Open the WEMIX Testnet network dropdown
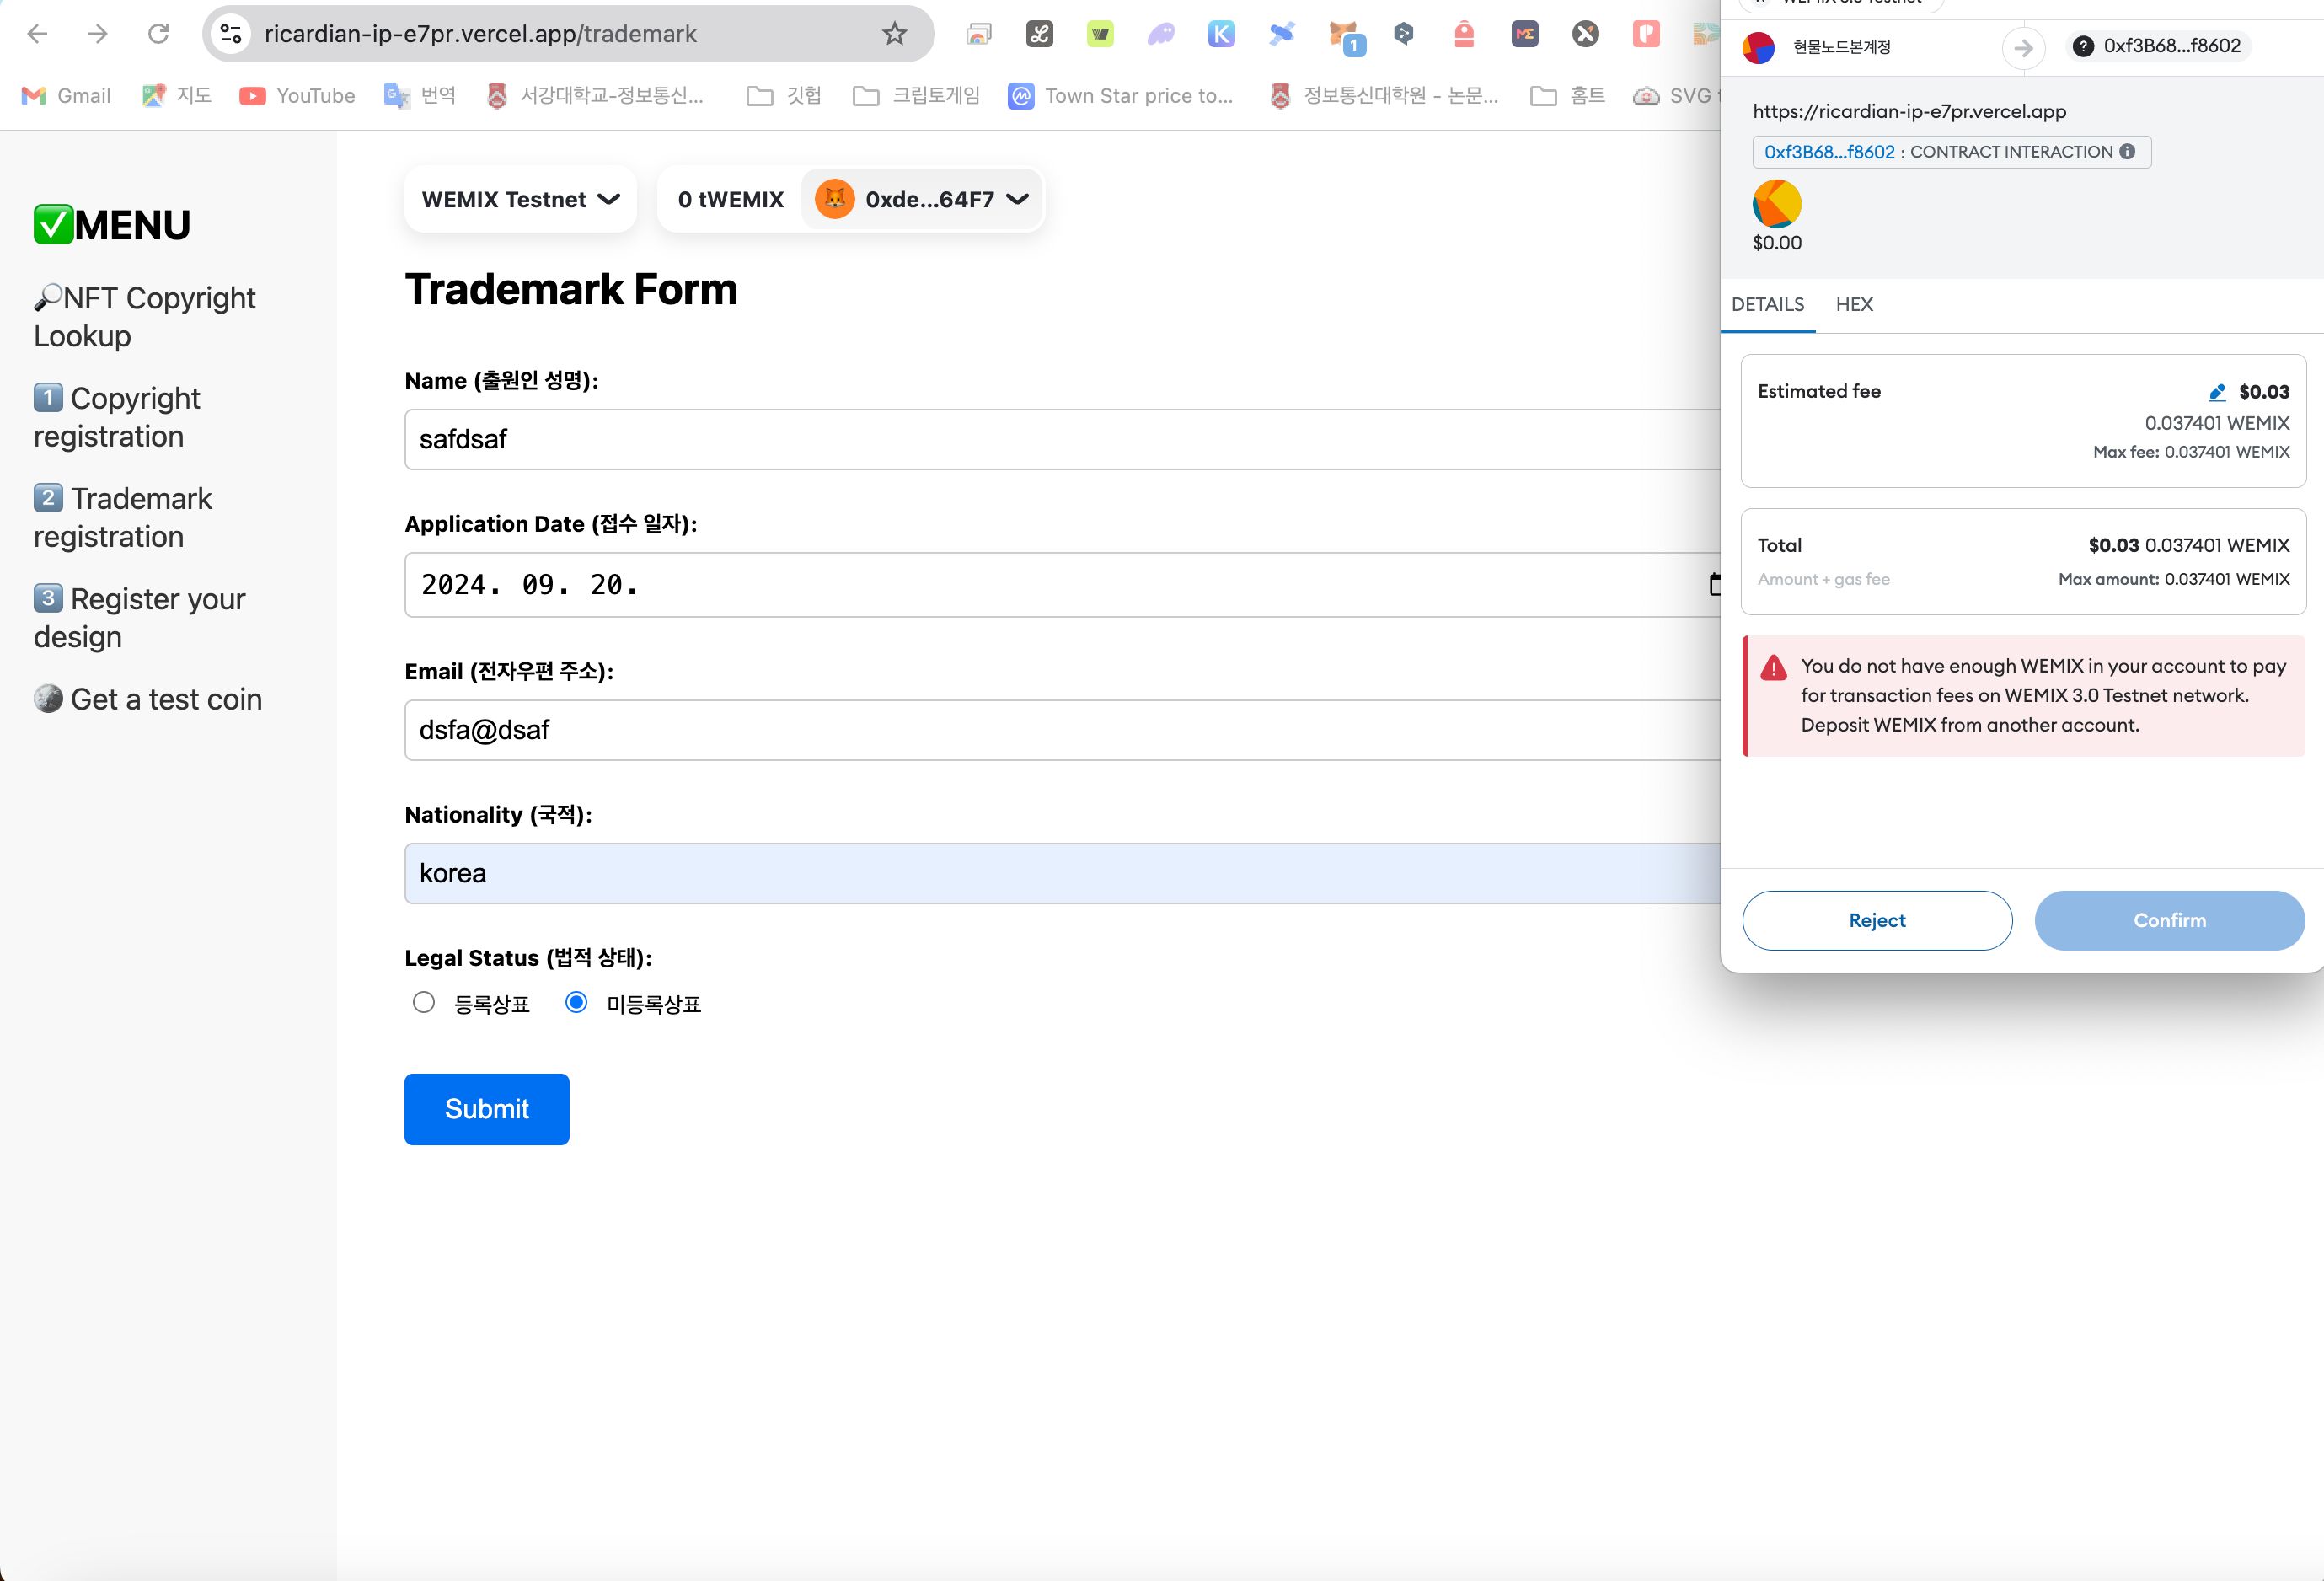The height and width of the screenshot is (1581, 2324). (x=520, y=199)
